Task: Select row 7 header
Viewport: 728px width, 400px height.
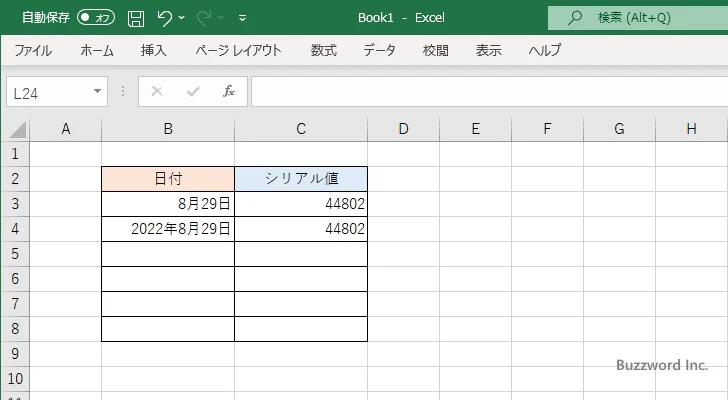Action: pos(15,304)
